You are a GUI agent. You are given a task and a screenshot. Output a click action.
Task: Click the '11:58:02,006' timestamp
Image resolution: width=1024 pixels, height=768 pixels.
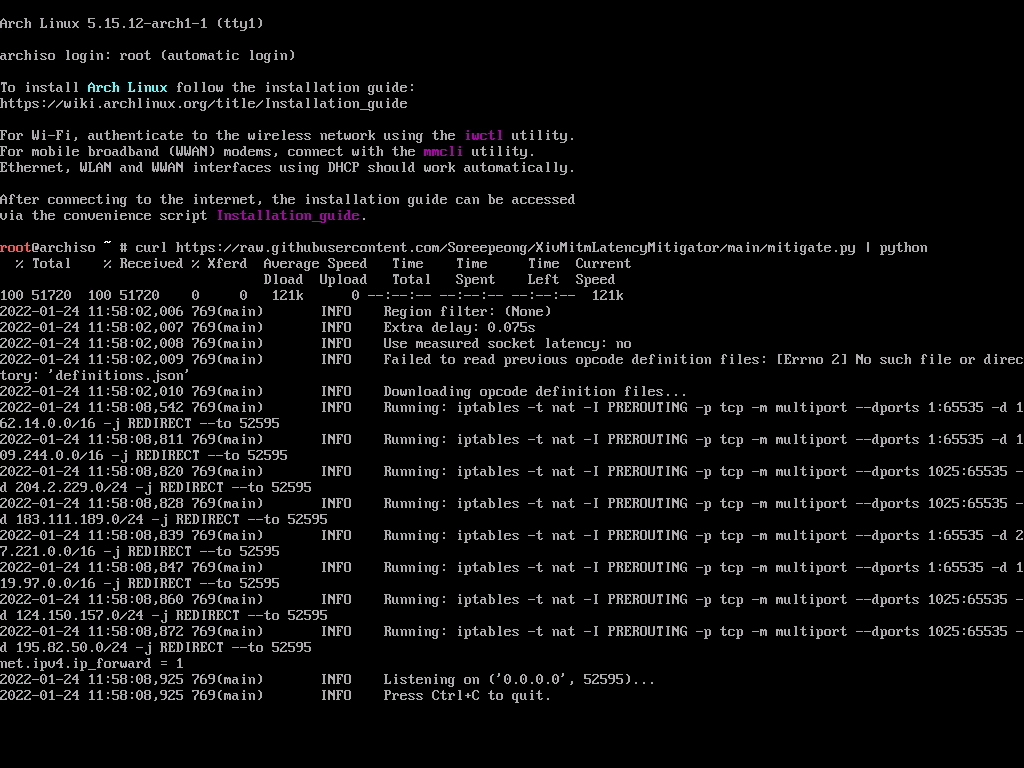(x=136, y=312)
